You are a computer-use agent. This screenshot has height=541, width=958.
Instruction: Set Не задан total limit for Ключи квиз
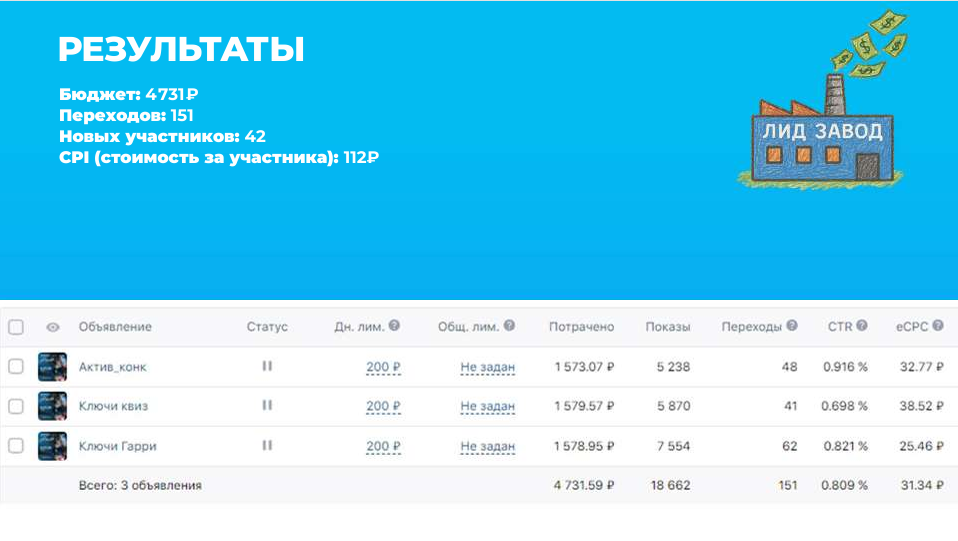click(488, 407)
